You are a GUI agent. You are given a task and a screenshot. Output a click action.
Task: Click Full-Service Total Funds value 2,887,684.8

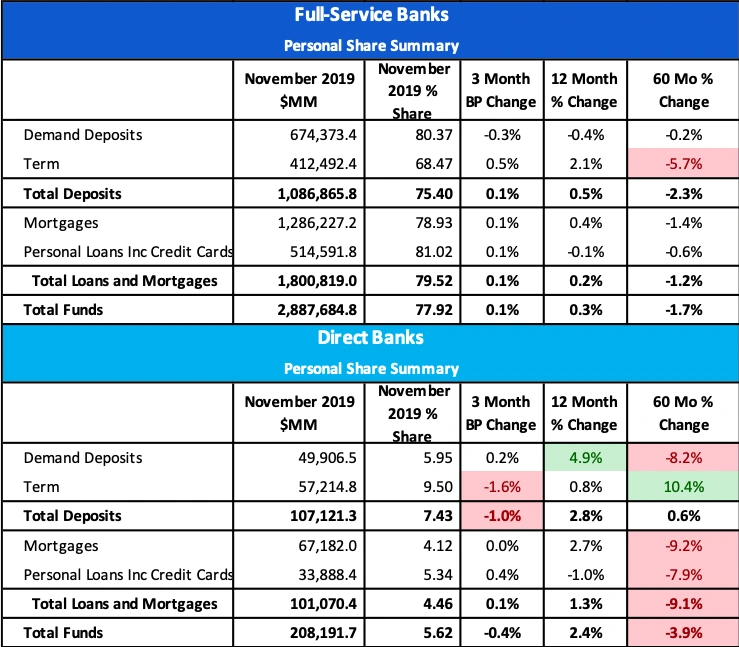(x=312, y=310)
